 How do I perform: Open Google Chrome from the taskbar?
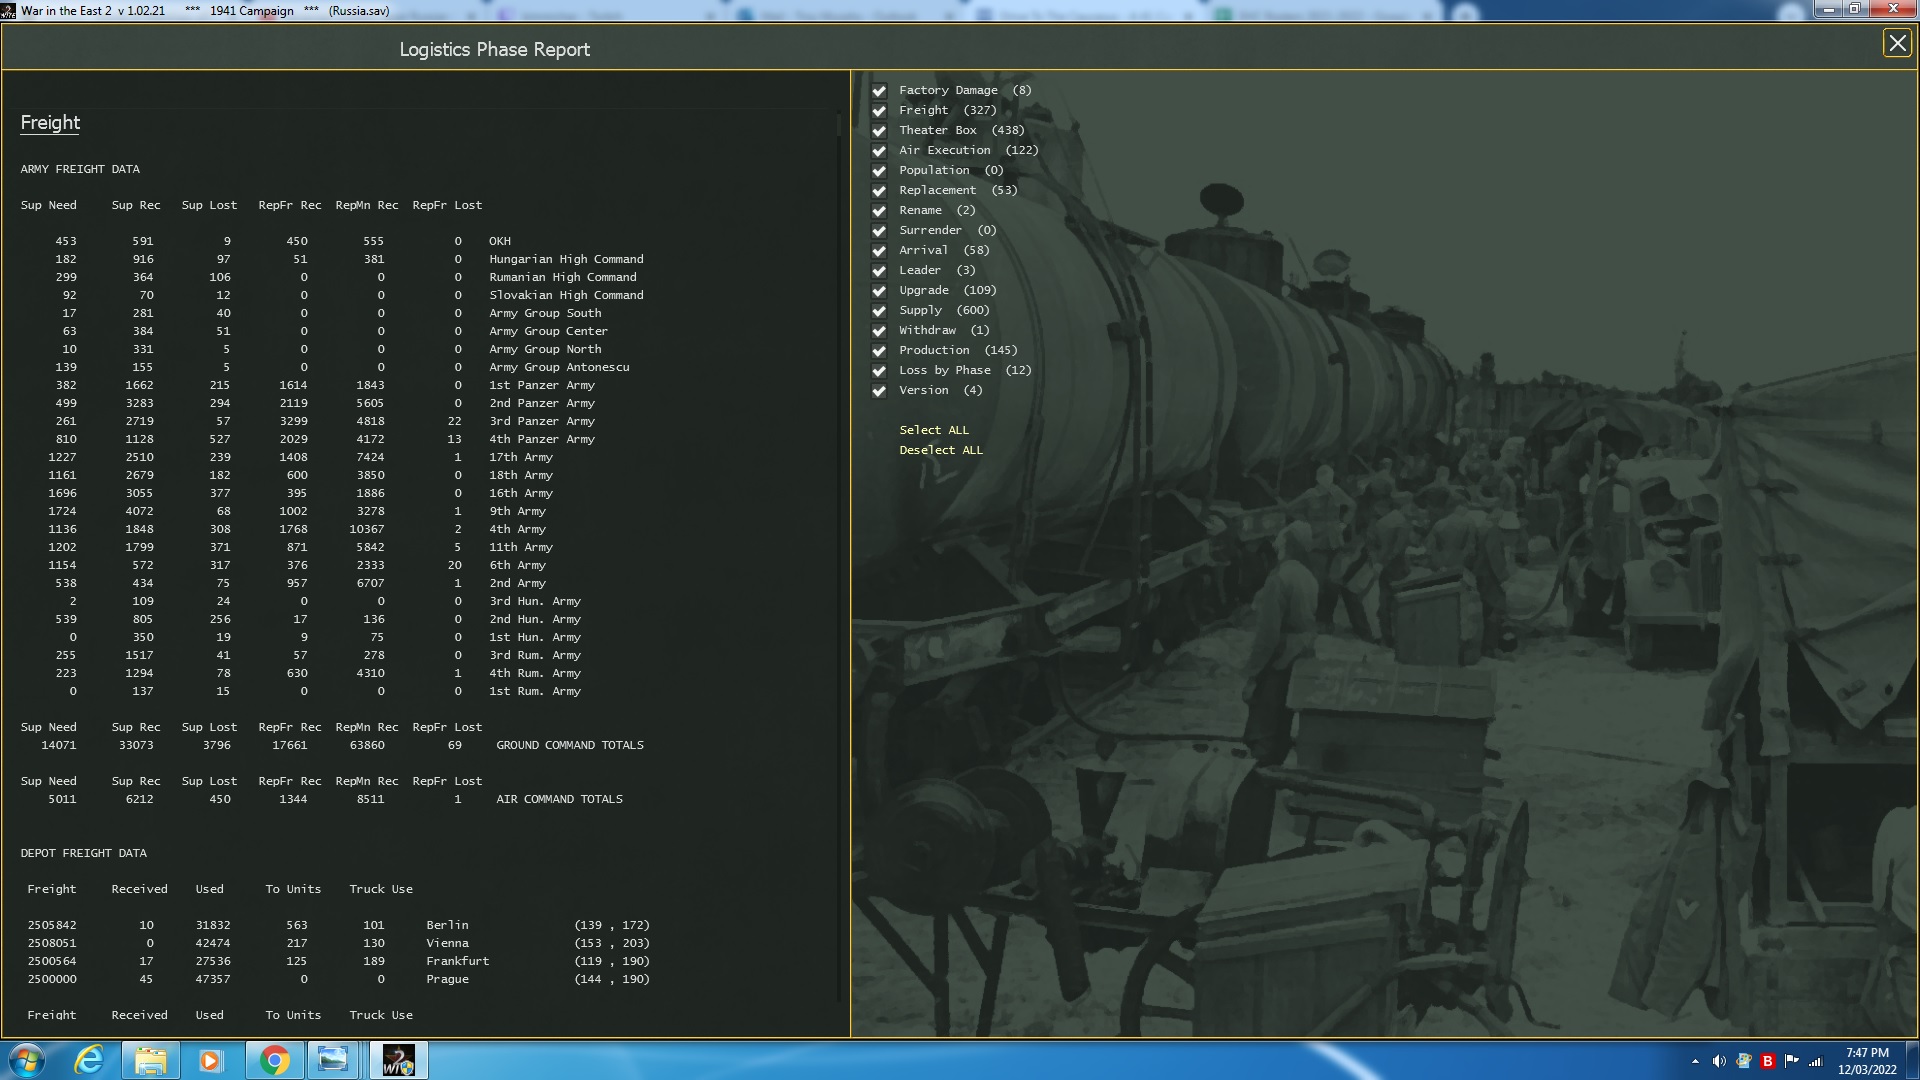[x=274, y=1060]
